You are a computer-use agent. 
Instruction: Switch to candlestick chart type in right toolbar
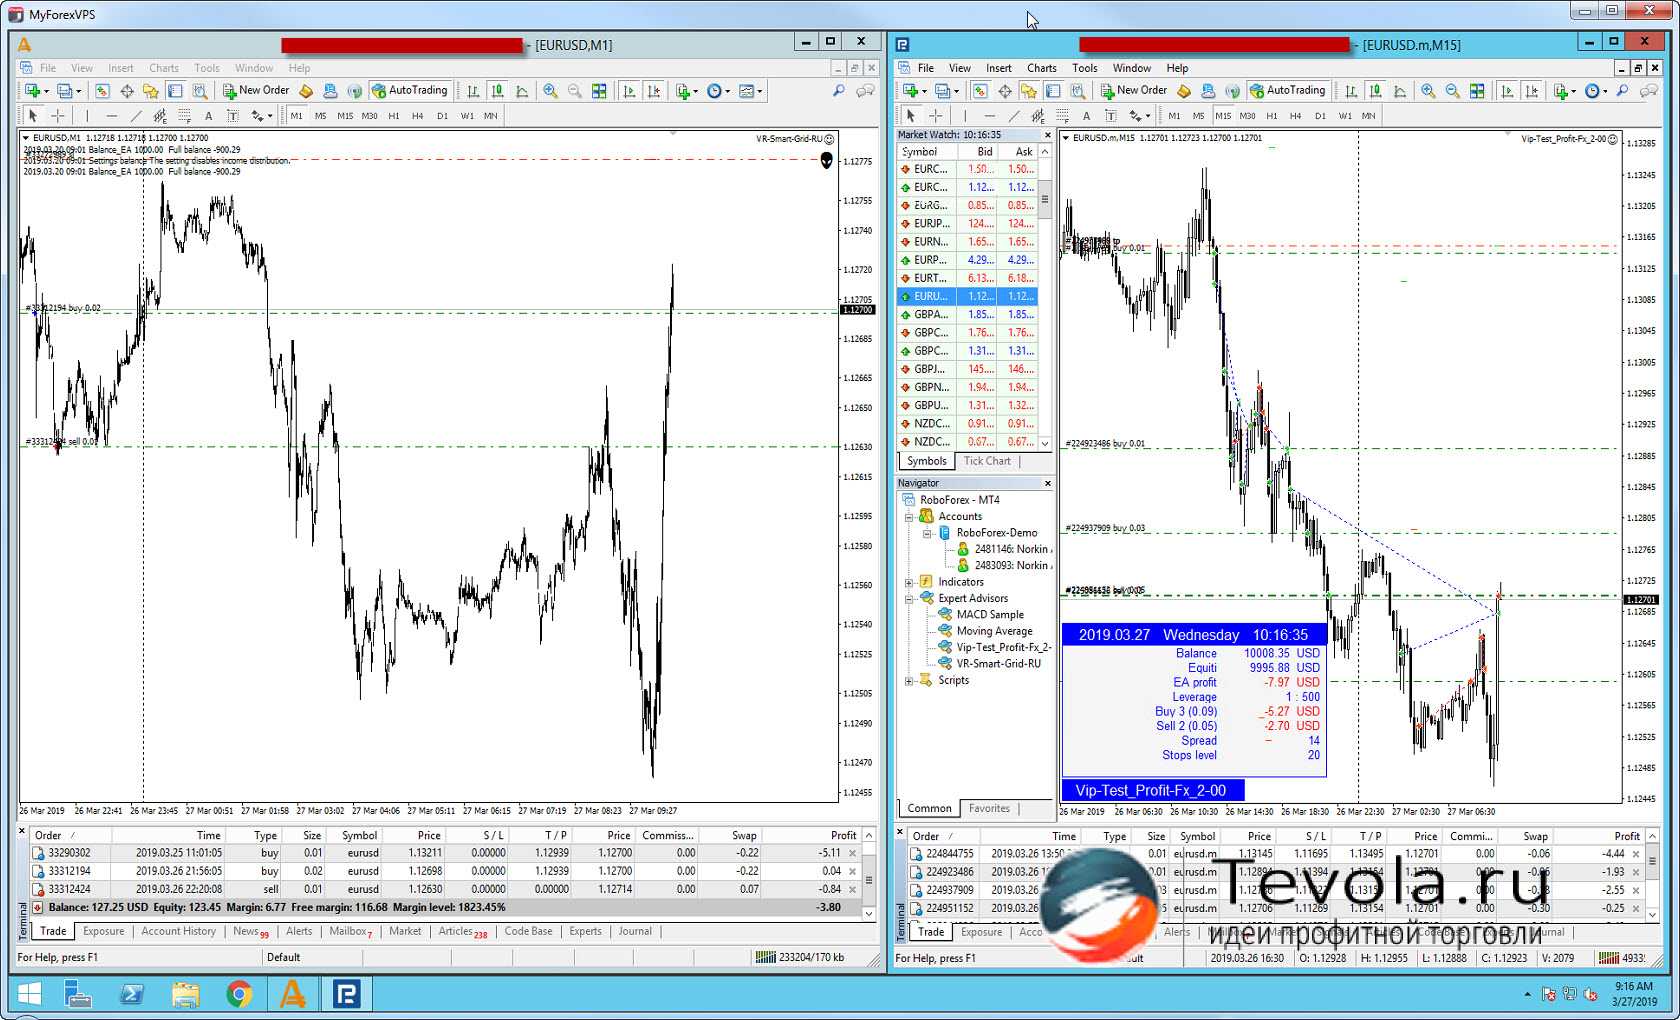1375,91
